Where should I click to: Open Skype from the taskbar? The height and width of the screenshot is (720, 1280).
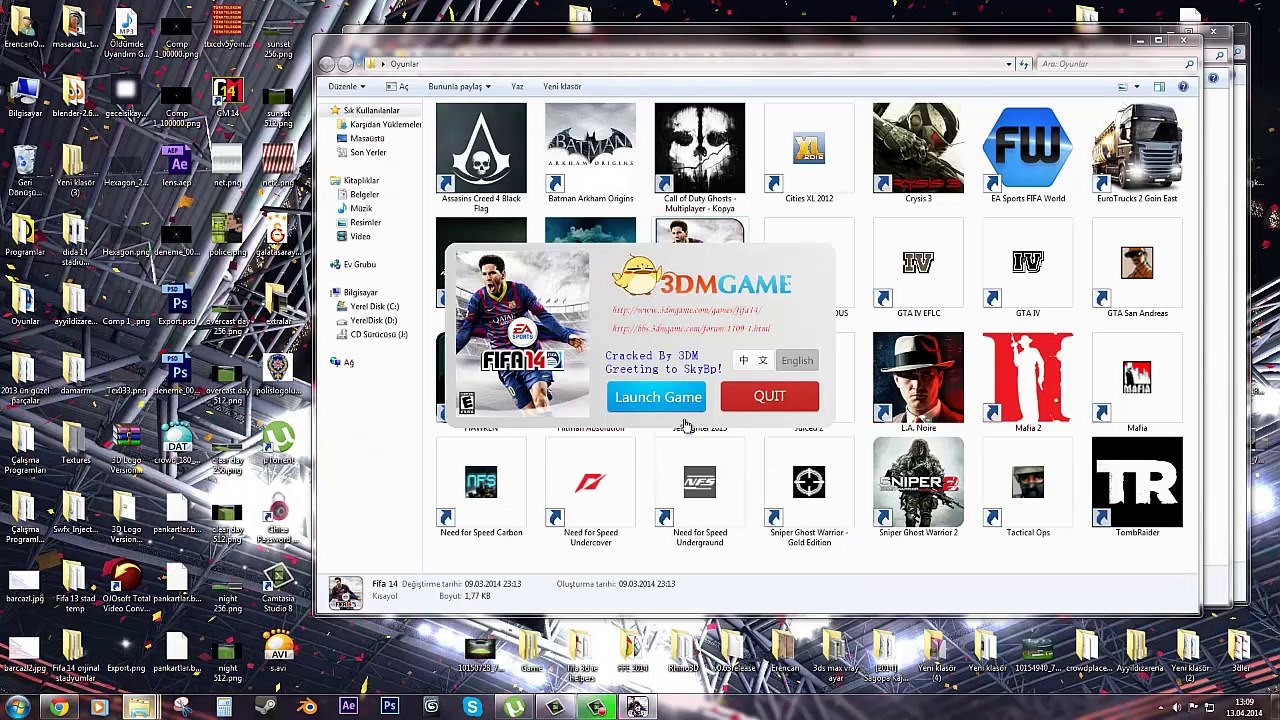point(472,708)
